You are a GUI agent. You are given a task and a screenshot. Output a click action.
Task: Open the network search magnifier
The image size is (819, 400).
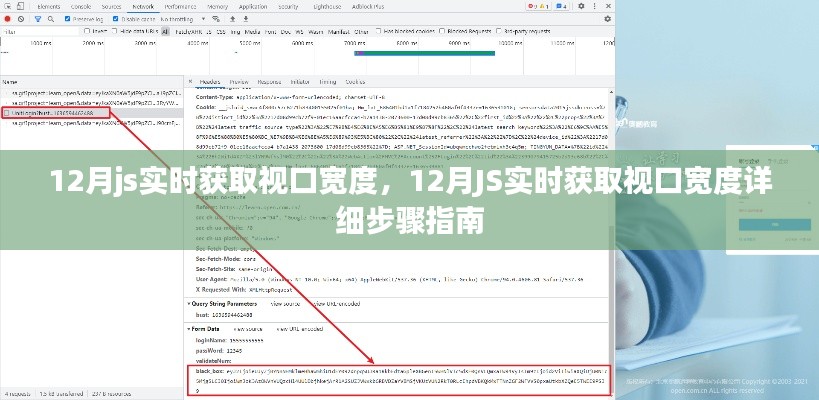[x=51, y=19]
